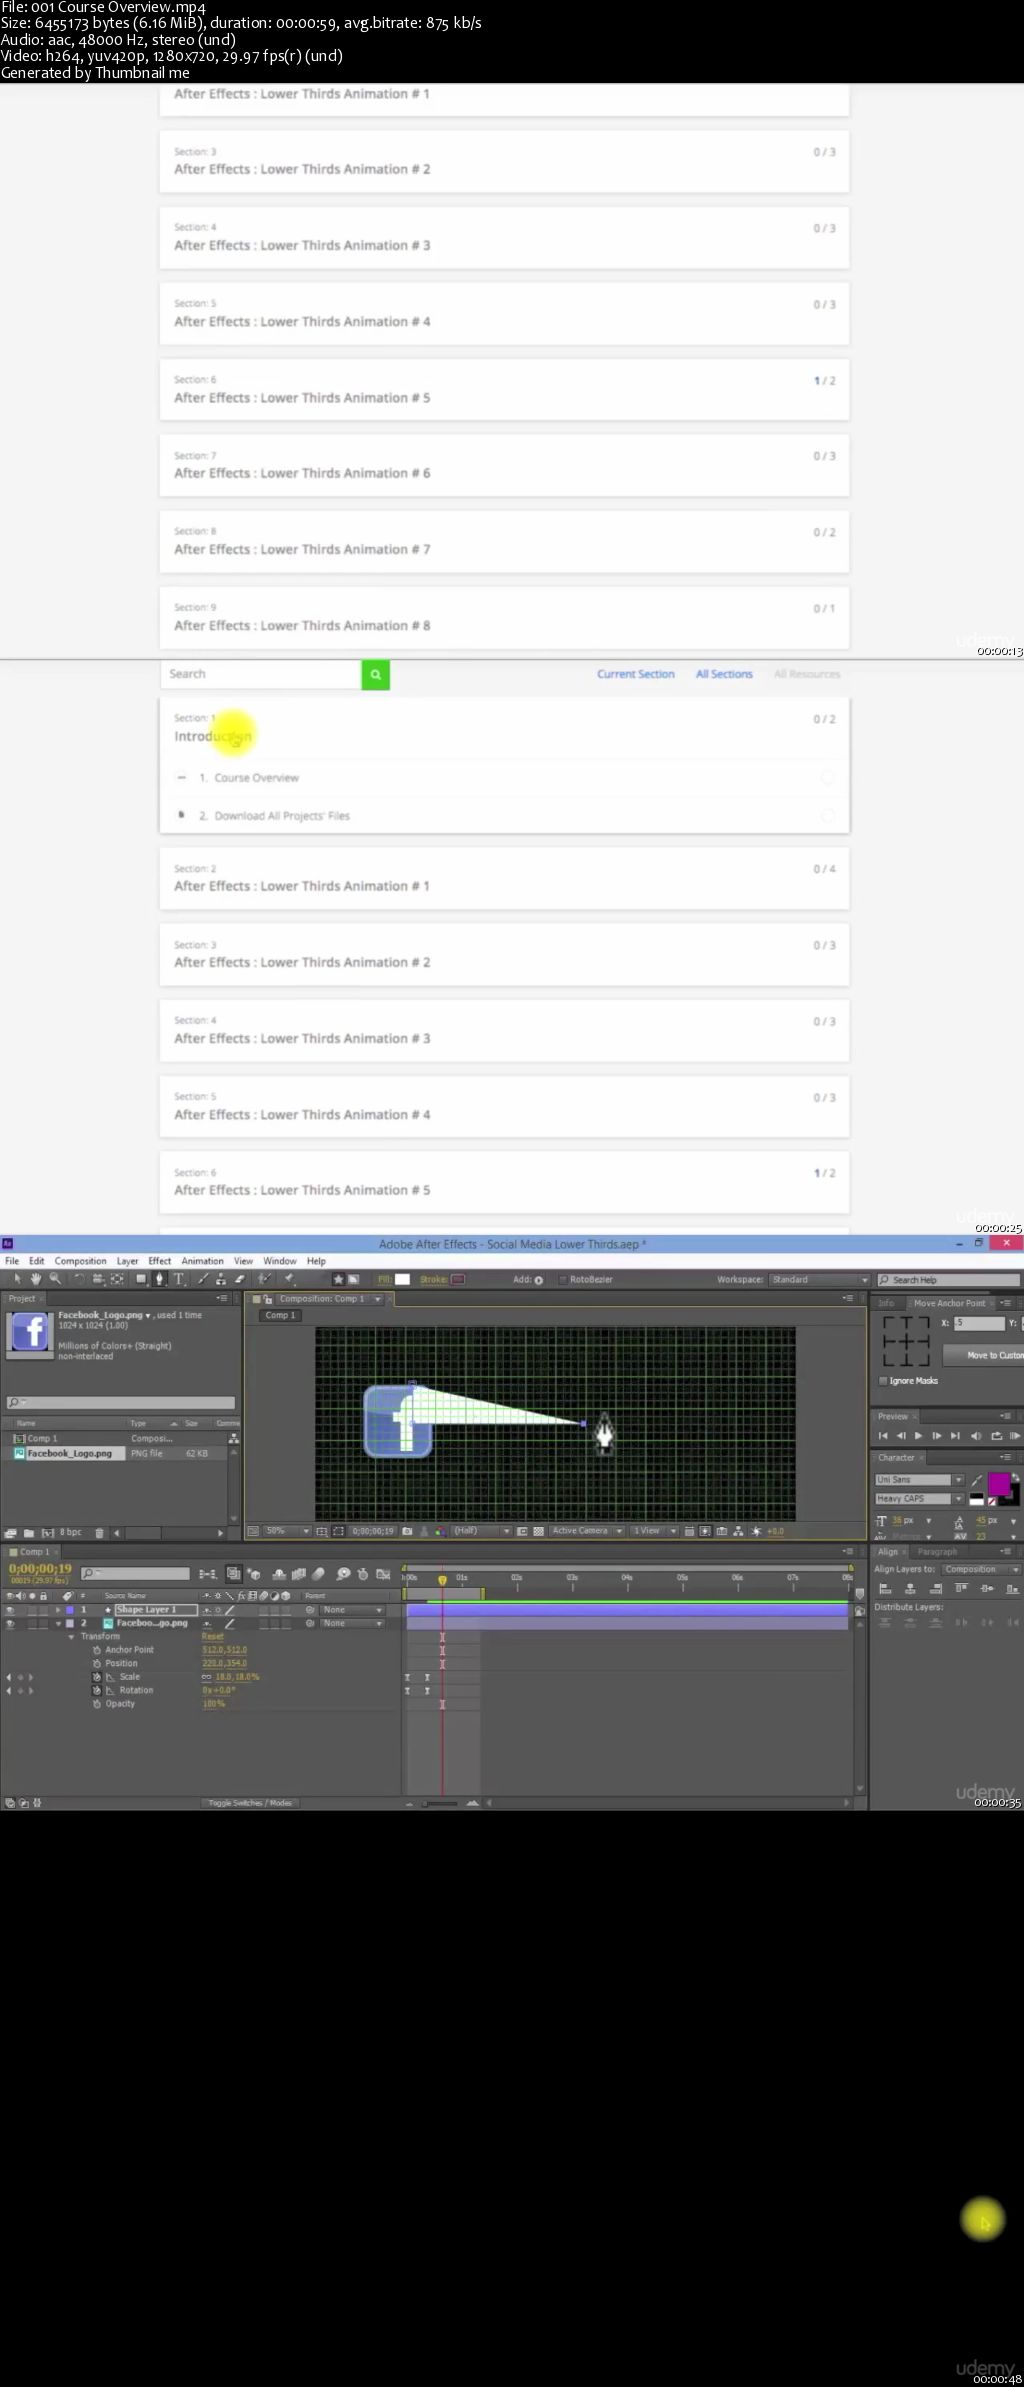Image resolution: width=1024 pixels, height=2387 pixels.
Task: Select the Pen tool in toolbar
Action: pos(160,1279)
